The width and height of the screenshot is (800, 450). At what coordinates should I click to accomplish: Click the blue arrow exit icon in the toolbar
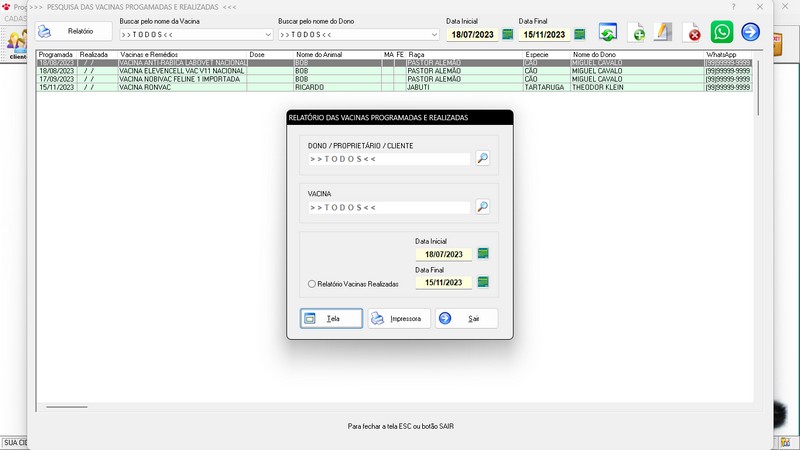(750, 32)
